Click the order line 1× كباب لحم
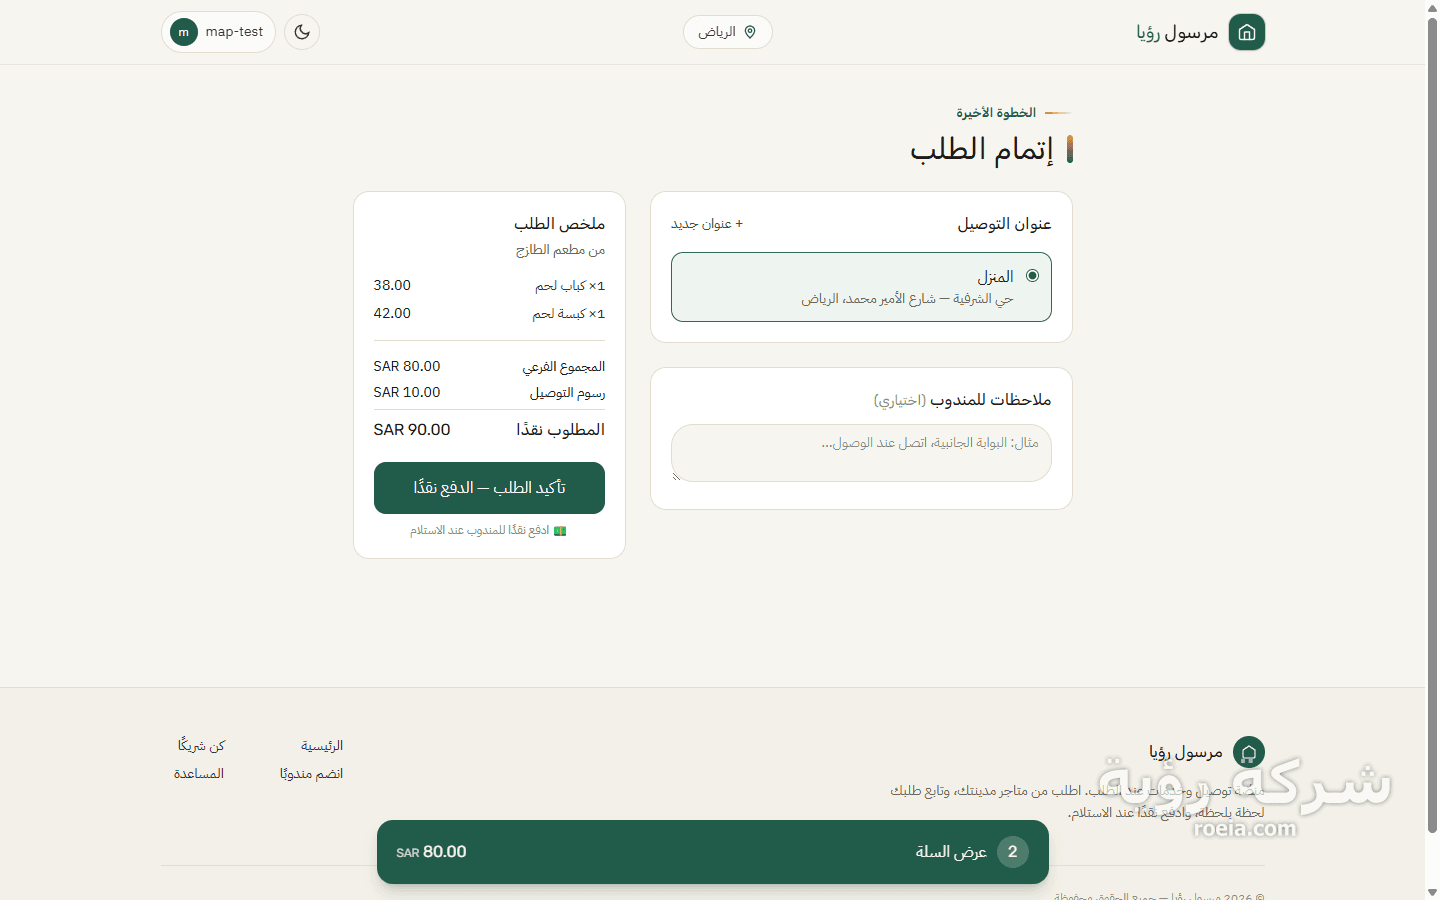The height and width of the screenshot is (900, 1440). coord(570,286)
